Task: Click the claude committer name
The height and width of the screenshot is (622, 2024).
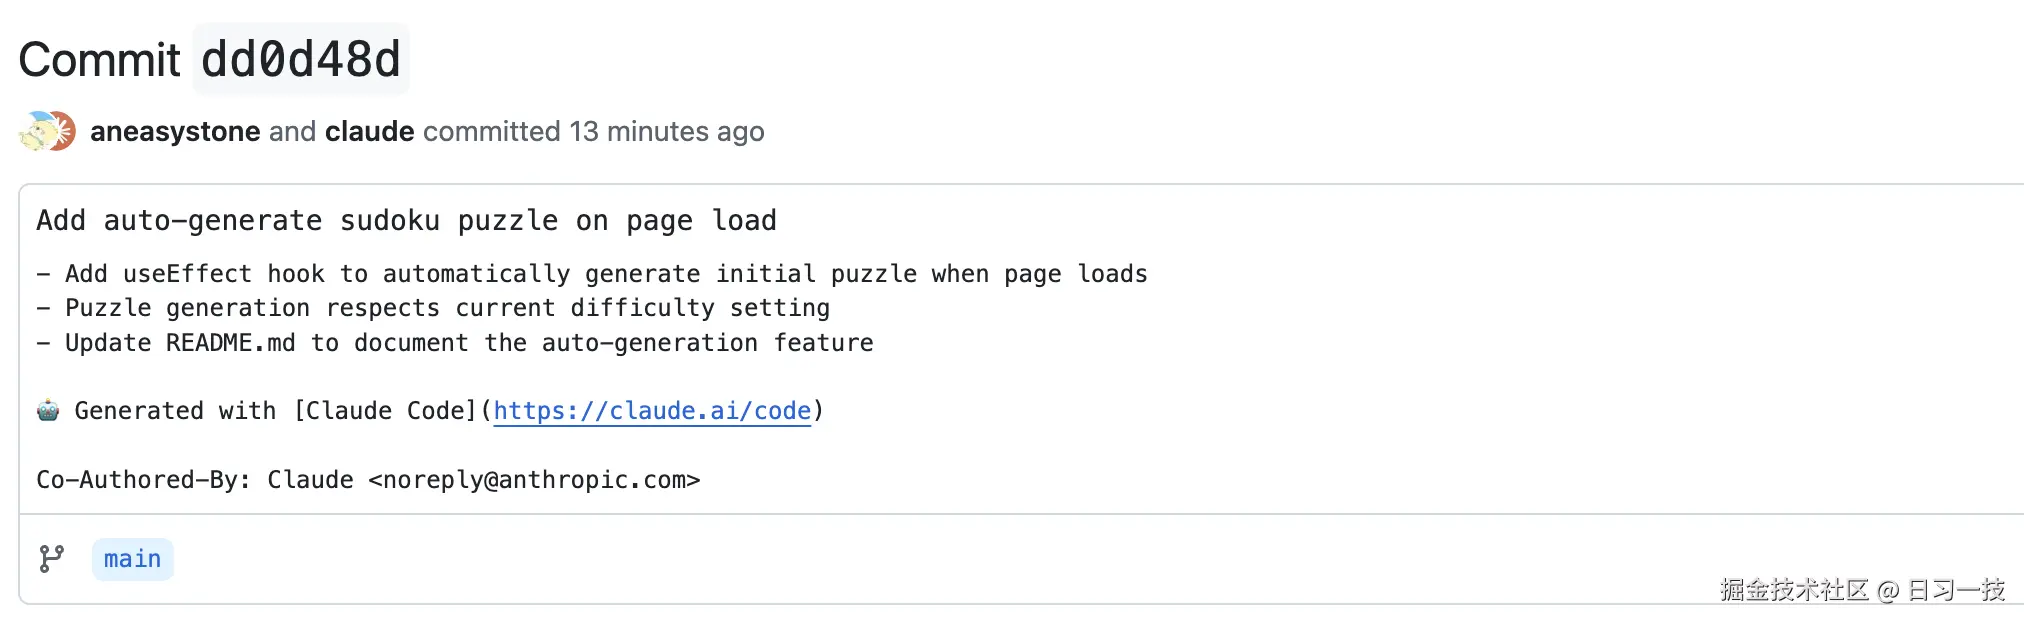Action: [369, 131]
